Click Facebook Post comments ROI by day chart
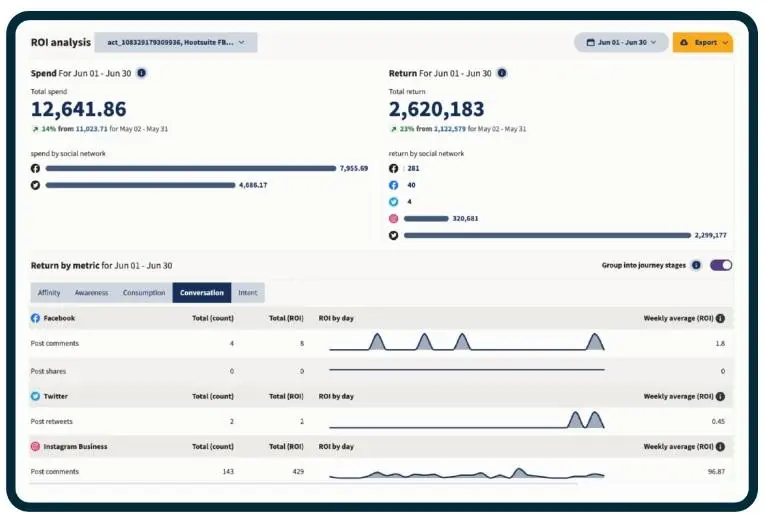 [467, 343]
